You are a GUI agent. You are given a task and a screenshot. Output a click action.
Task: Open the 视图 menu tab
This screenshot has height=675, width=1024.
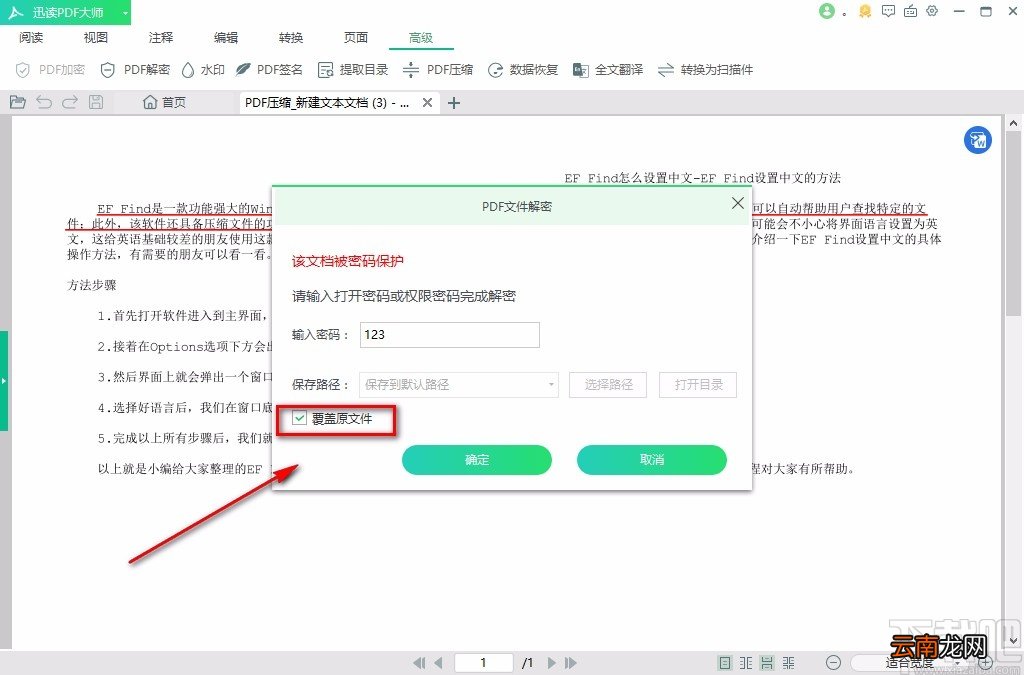(x=96, y=38)
